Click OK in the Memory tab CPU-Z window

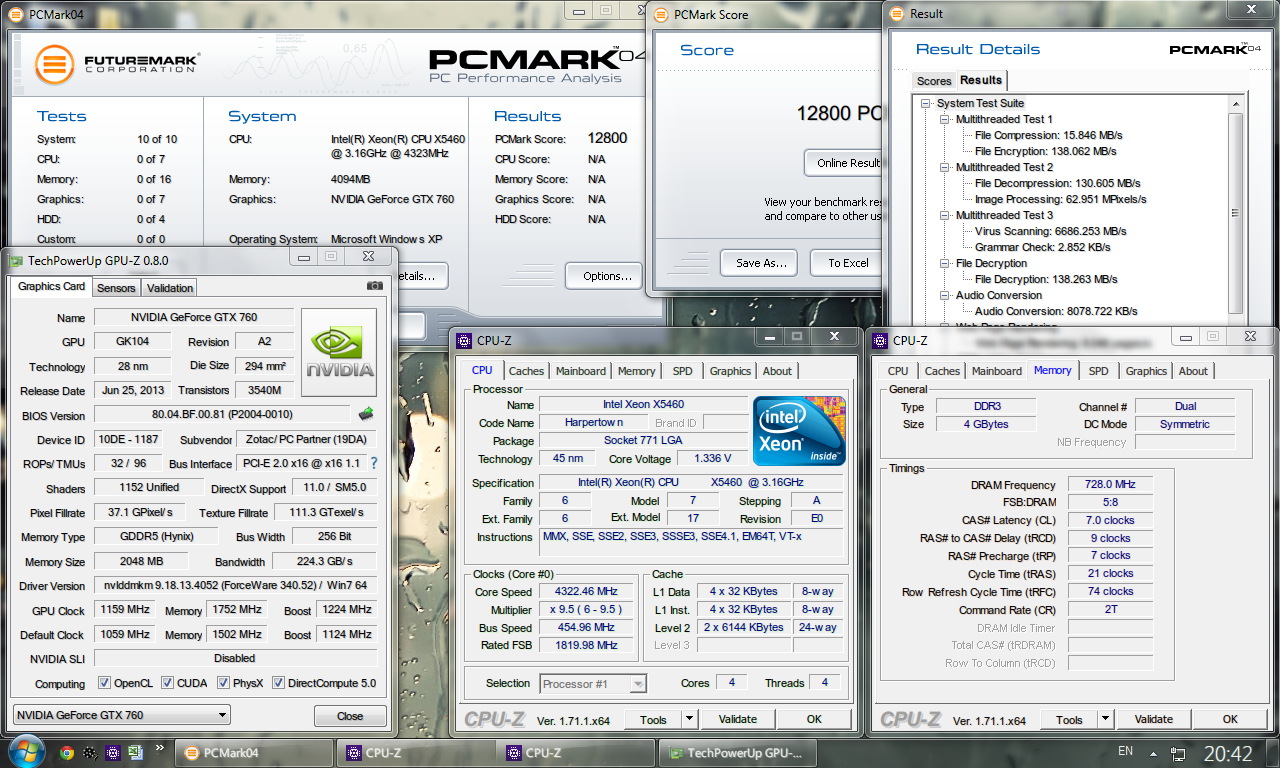click(x=1230, y=719)
